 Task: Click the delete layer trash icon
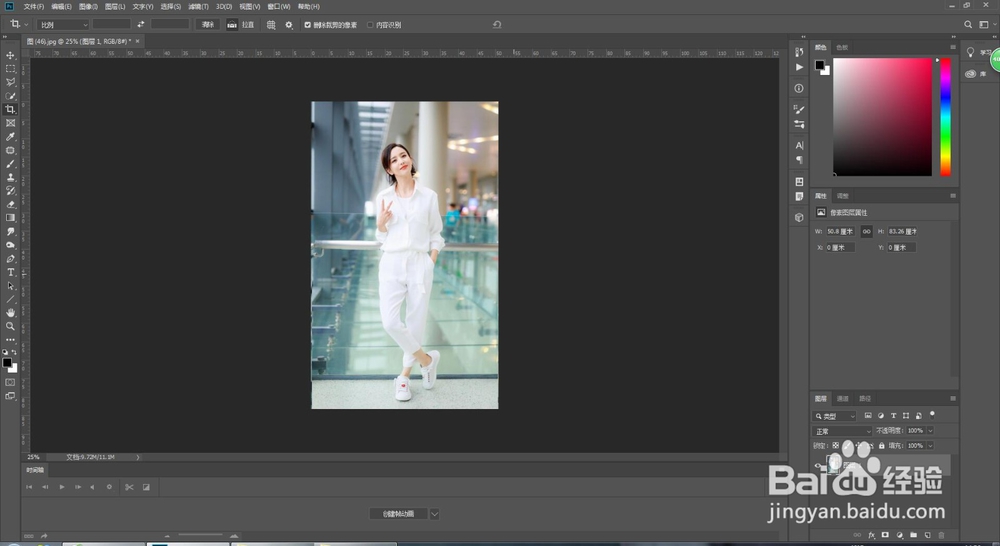[x=941, y=535]
